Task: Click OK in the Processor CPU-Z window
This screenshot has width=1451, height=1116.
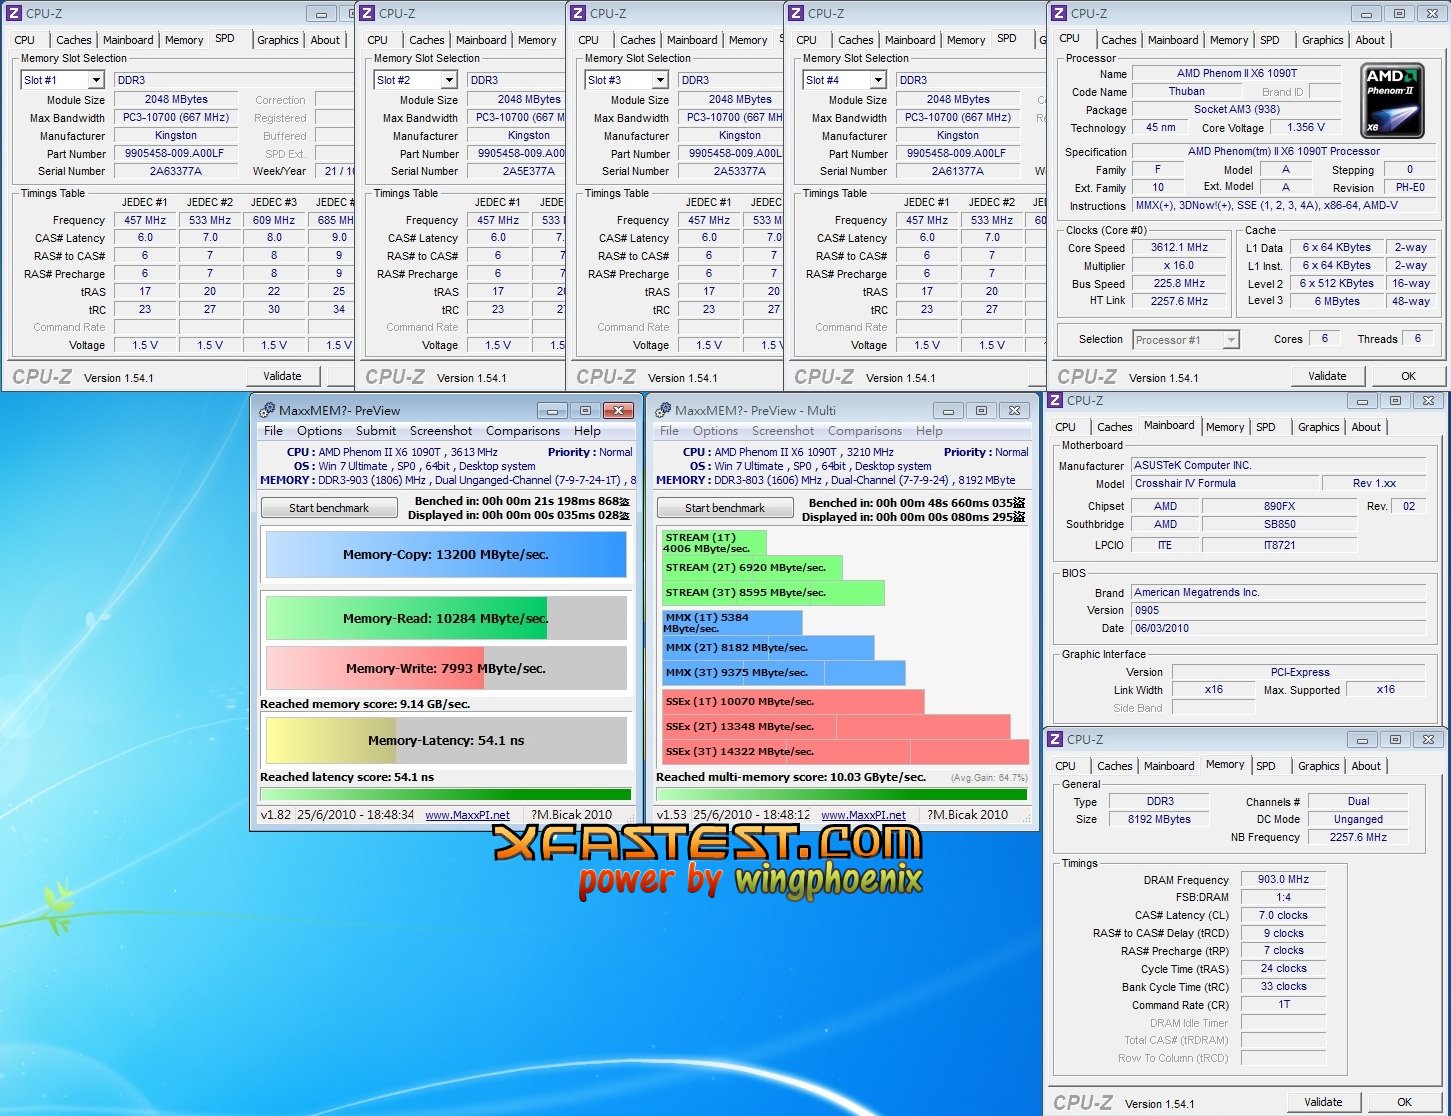Action: tap(1408, 376)
